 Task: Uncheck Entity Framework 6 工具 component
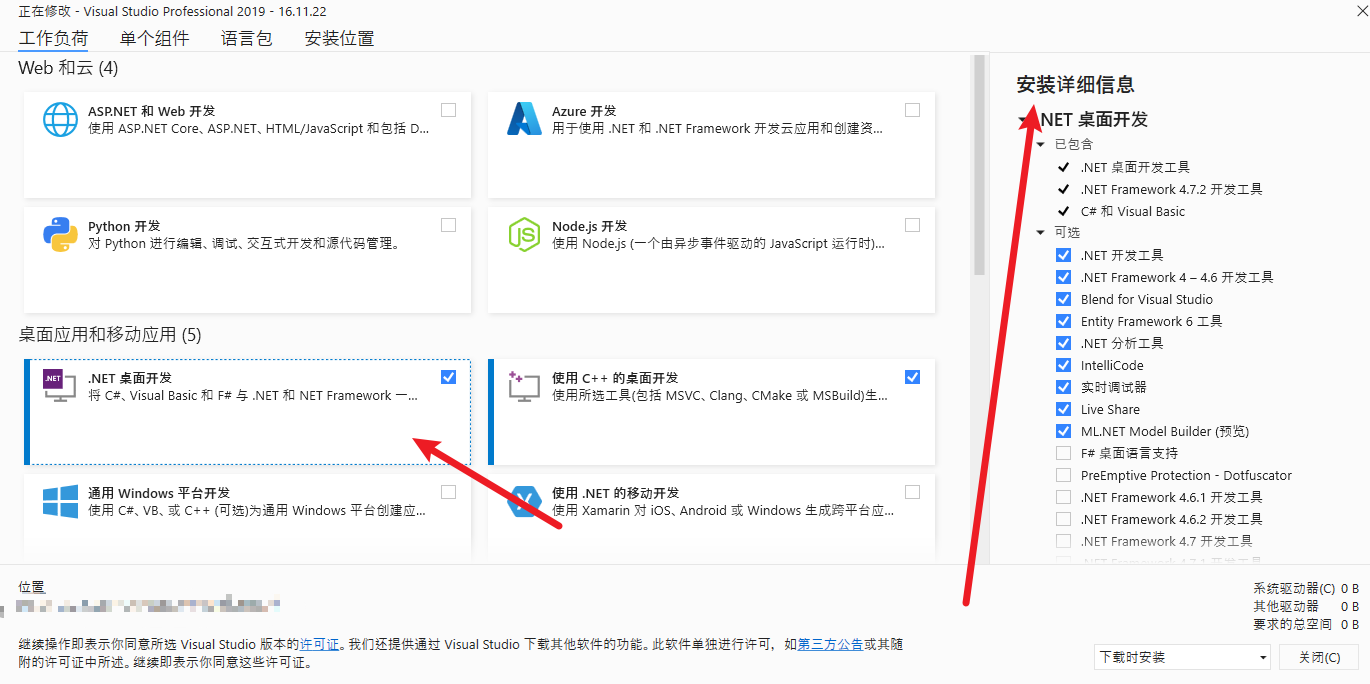[x=1063, y=321]
